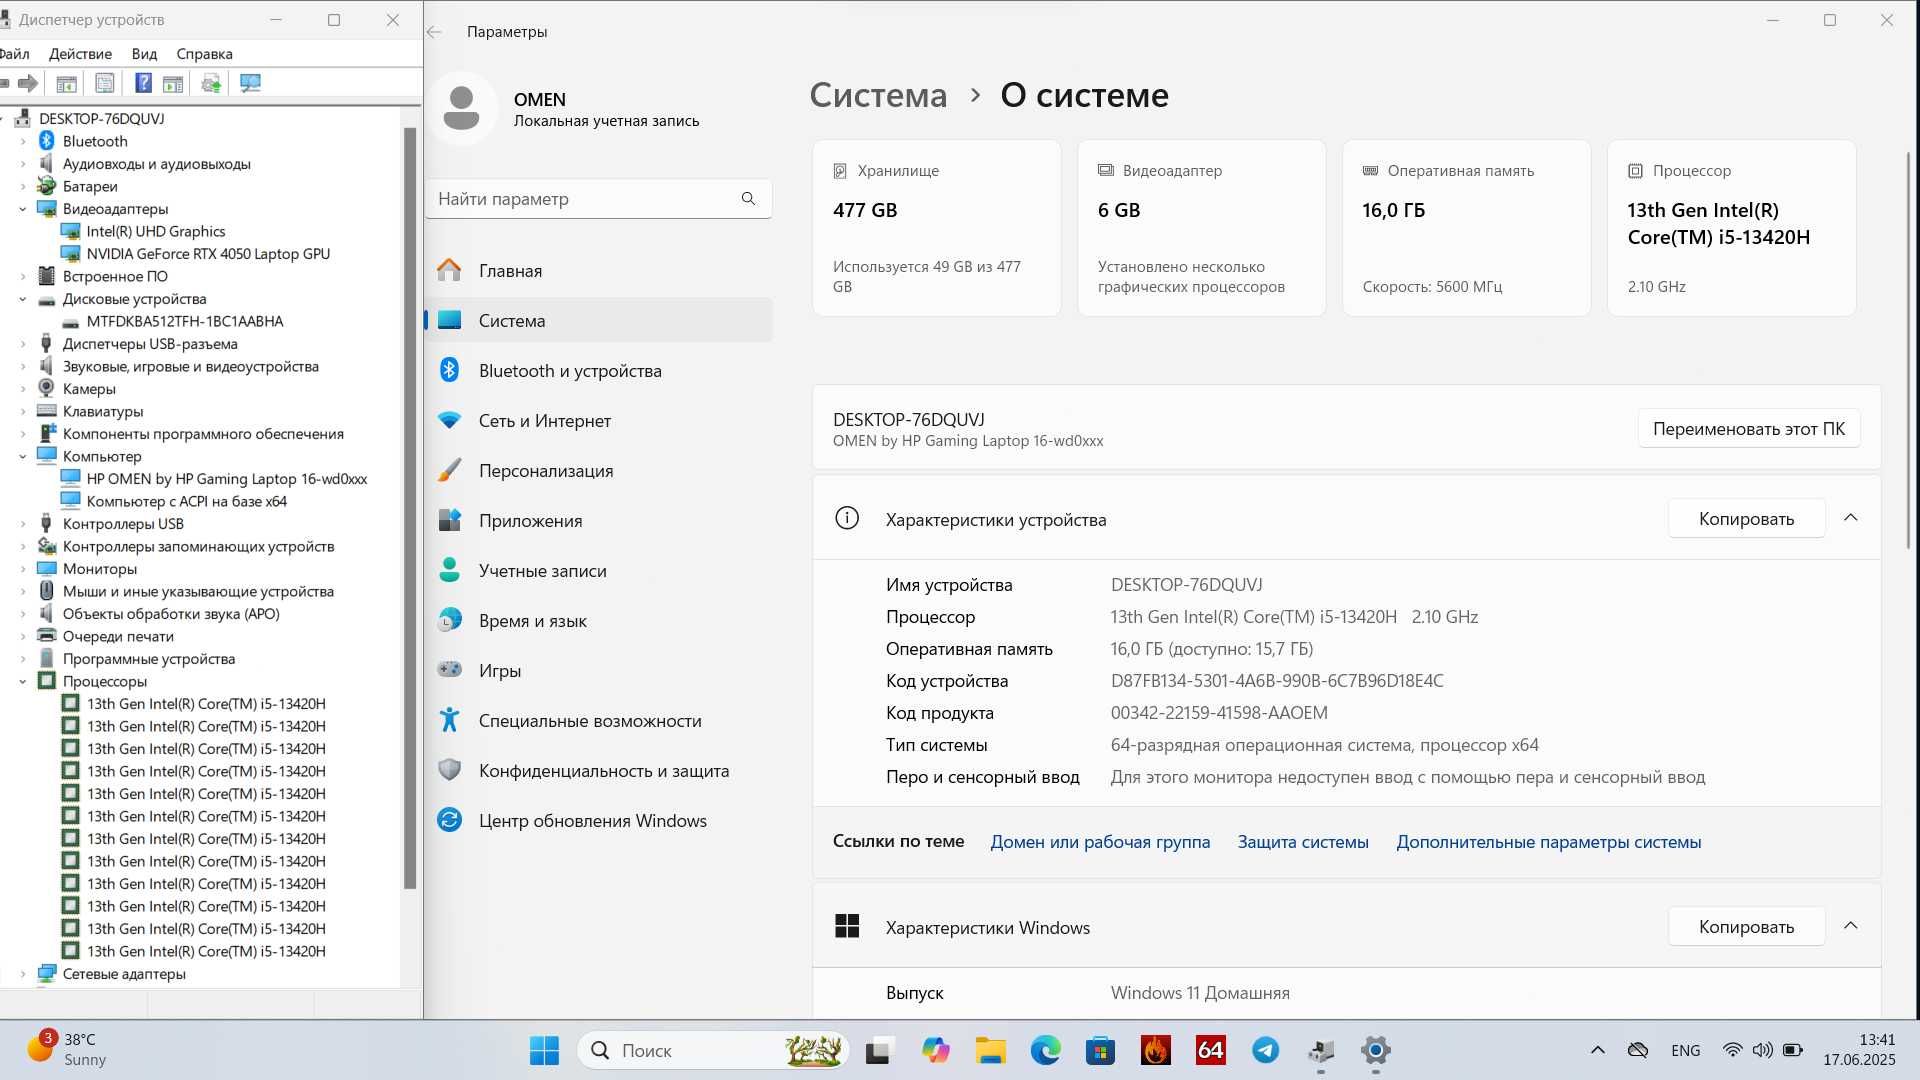1920x1080 pixels.
Task: Open Учетные записи settings
Action: tap(598, 571)
